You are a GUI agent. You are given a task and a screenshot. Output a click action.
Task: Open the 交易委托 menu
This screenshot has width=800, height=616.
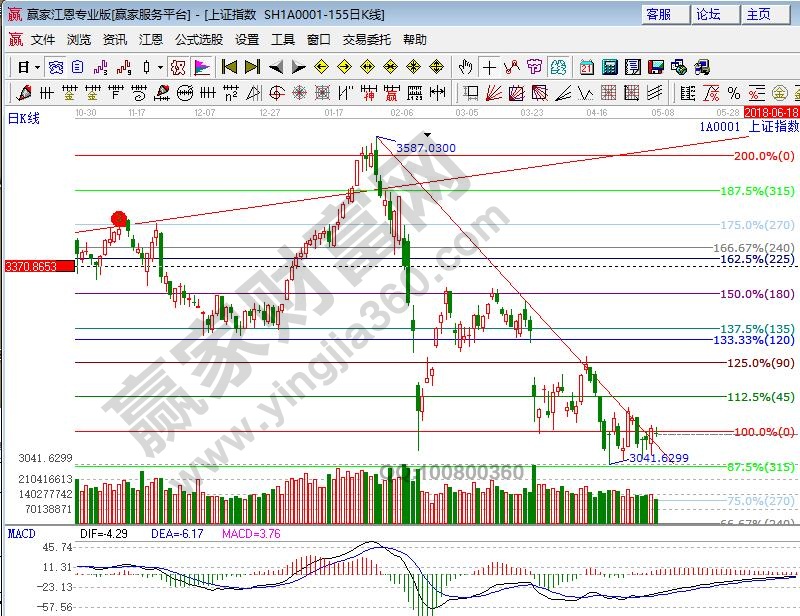coord(367,40)
